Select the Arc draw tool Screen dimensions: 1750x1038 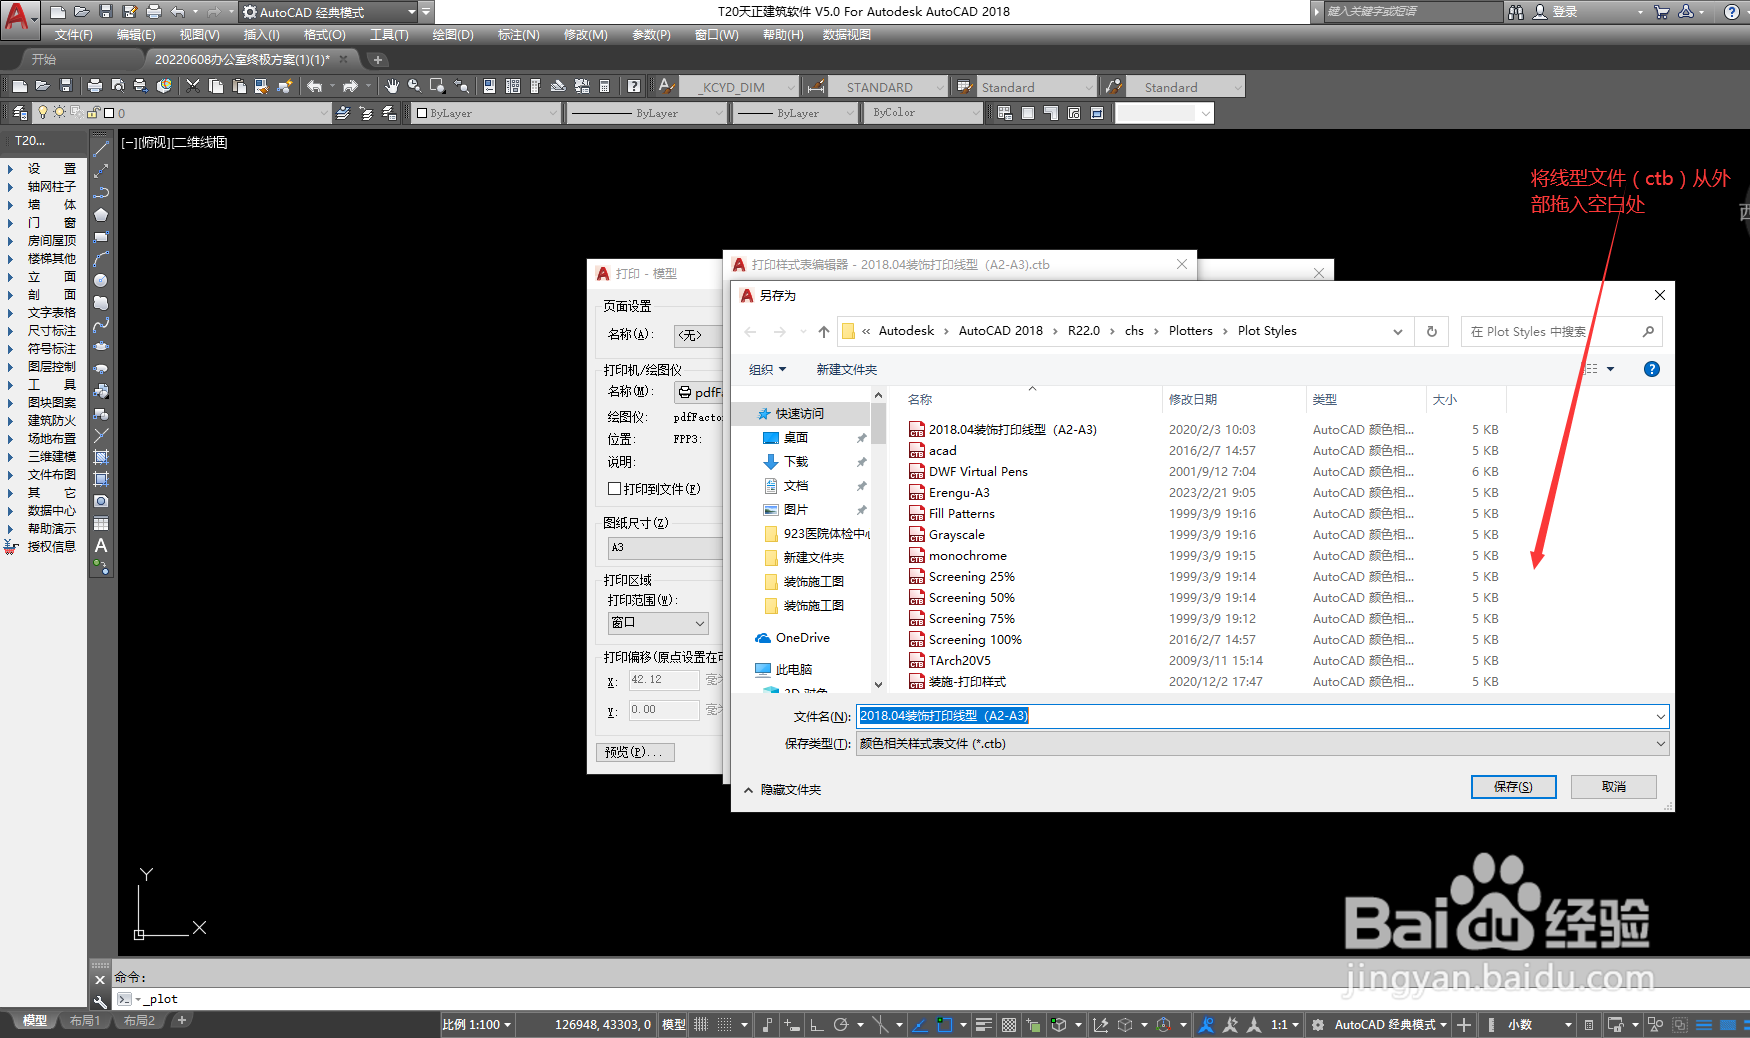pyautogui.click(x=101, y=259)
